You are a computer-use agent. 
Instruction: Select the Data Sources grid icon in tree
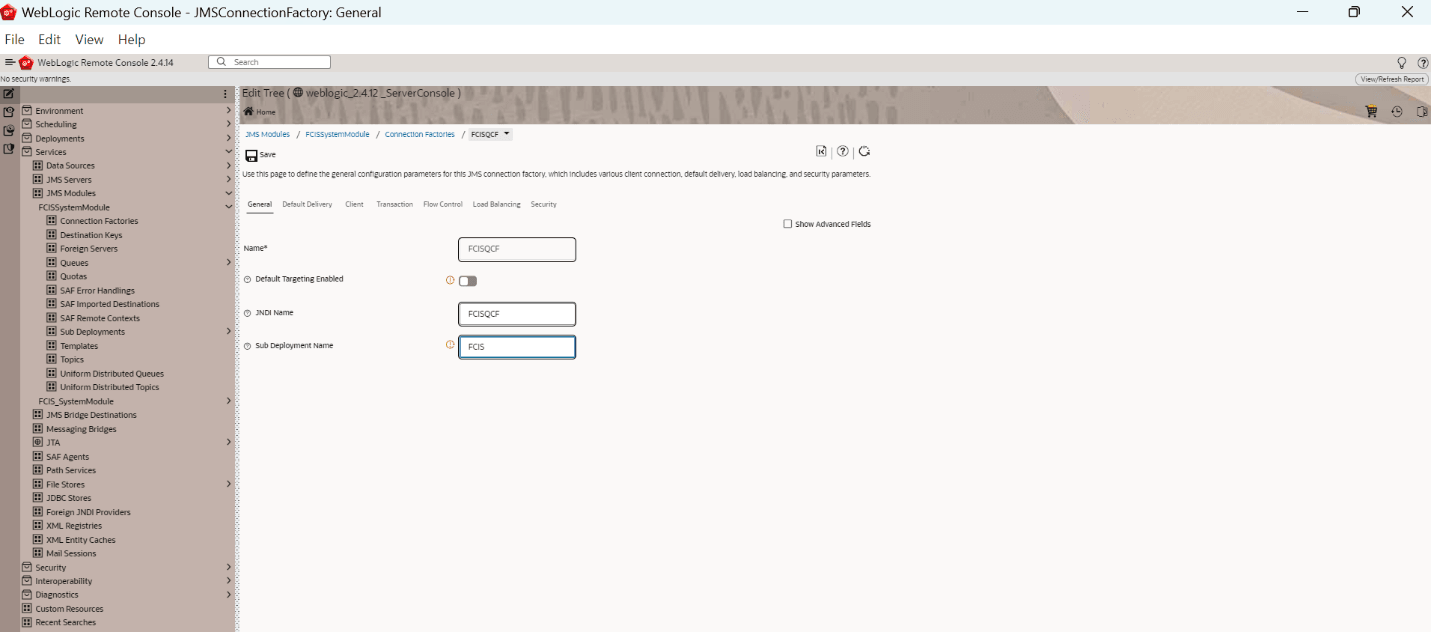[38, 166]
